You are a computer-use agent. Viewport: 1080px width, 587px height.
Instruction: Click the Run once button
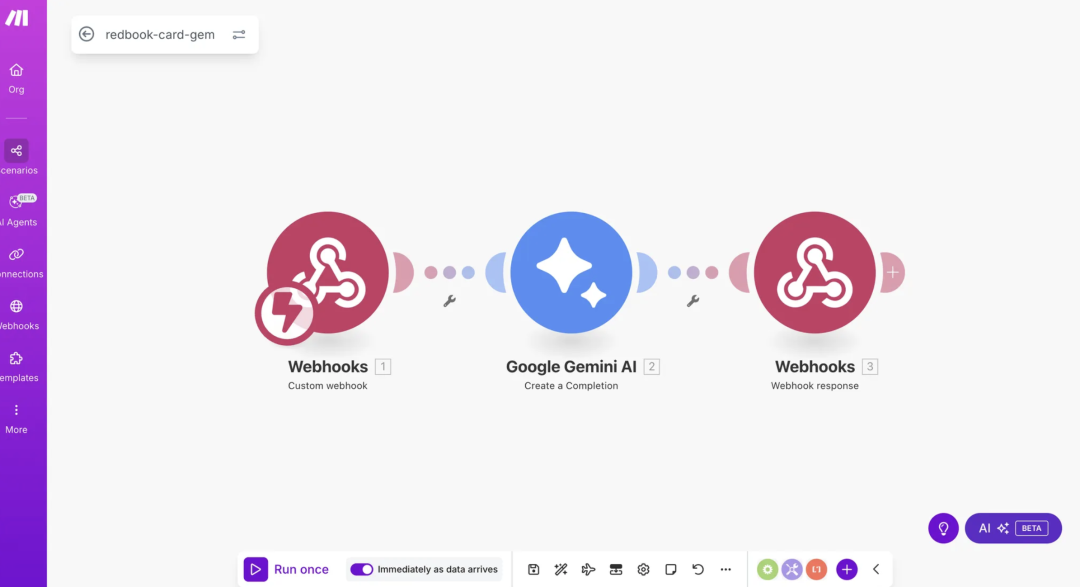click(x=287, y=569)
